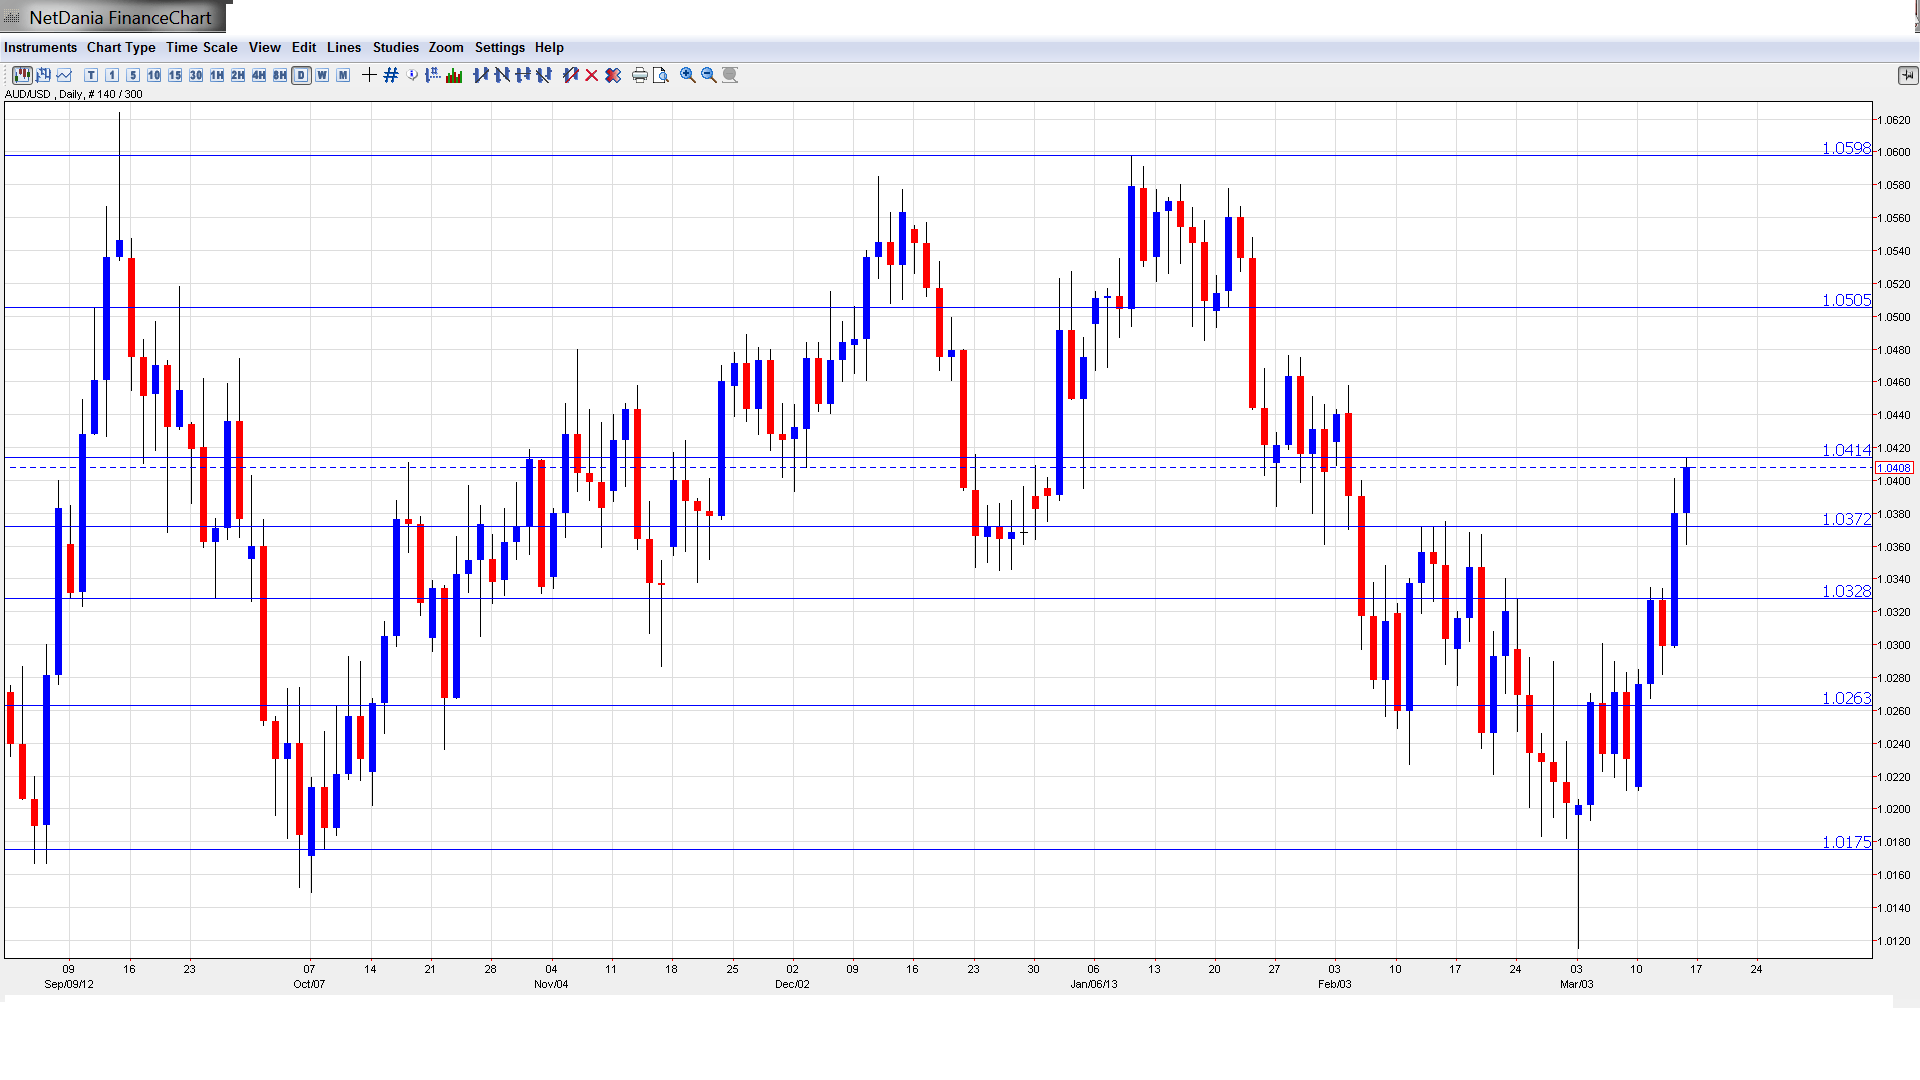This screenshot has height=1080, width=1920.
Task: Toggle the chart grid hash icon
Action: click(x=391, y=75)
